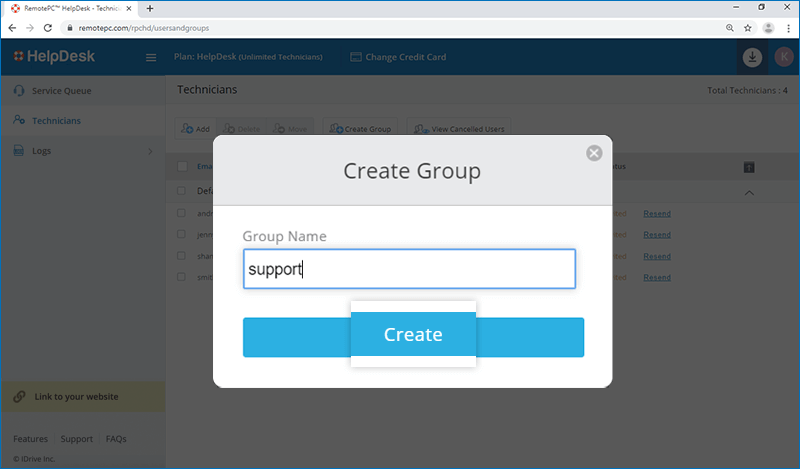Collapse the Default group with the chevron

point(750,192)
